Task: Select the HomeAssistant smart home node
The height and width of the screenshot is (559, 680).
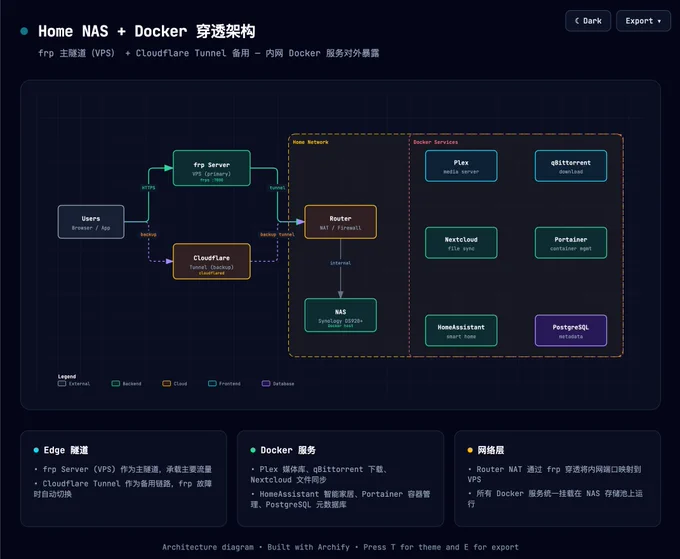Action: tap(461, 330)
